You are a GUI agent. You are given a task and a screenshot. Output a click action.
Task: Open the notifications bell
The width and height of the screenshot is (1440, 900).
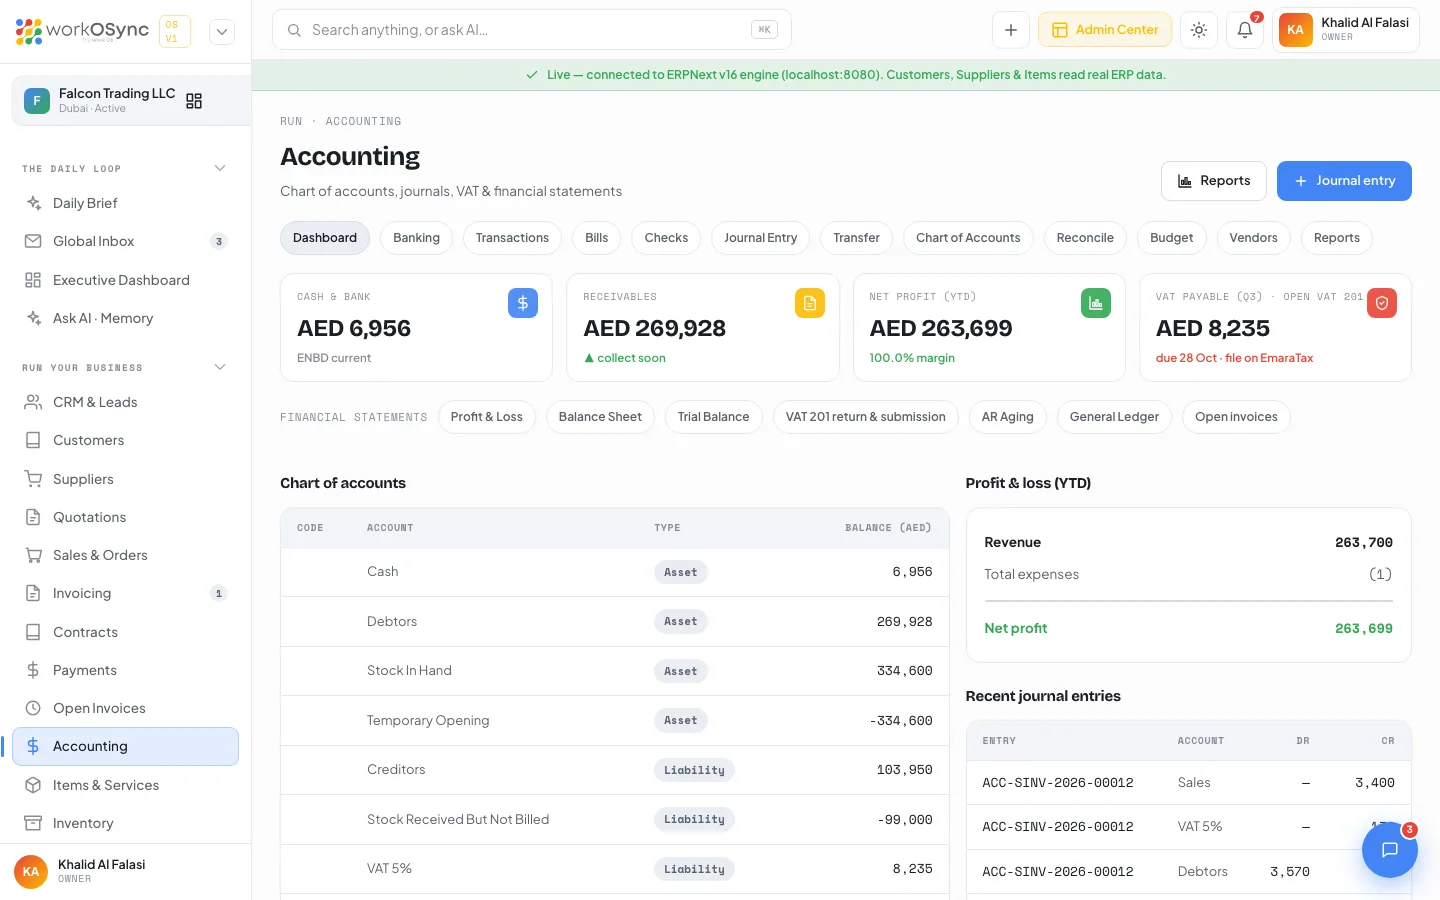(1245, 30)
